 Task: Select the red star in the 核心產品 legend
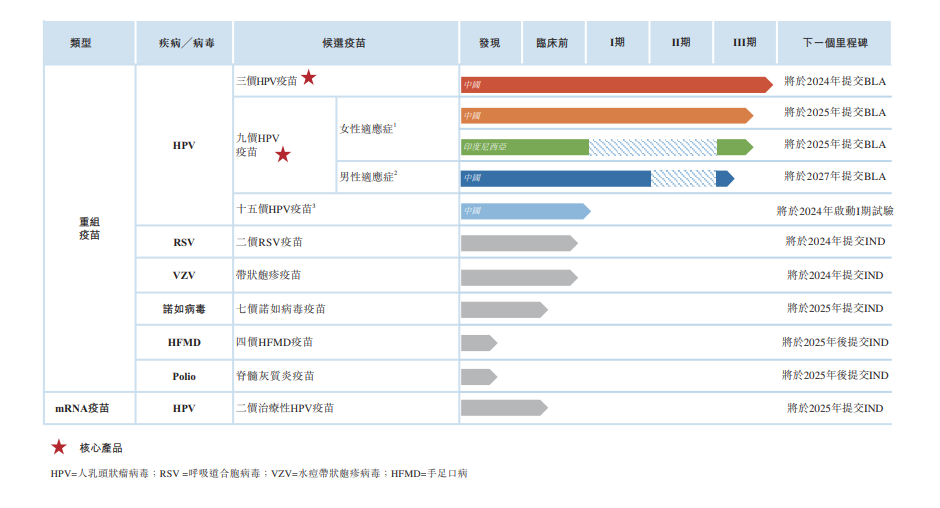pyautogui.click(x=59, y=447)
